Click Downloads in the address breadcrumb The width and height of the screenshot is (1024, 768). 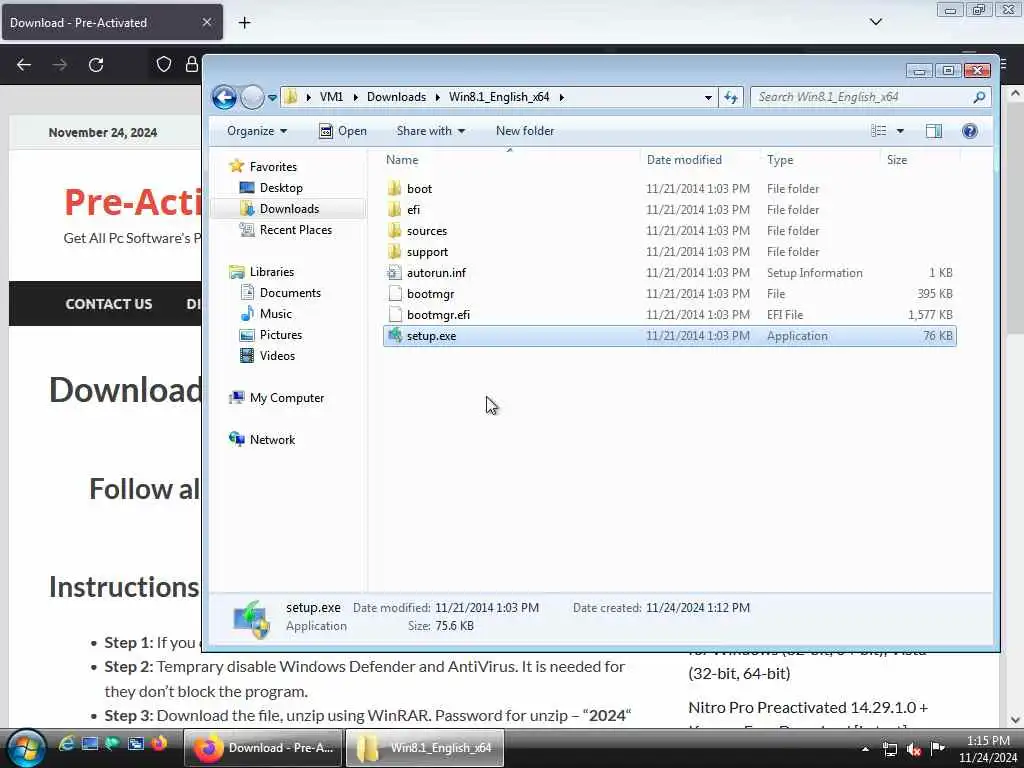pos(396,97)
